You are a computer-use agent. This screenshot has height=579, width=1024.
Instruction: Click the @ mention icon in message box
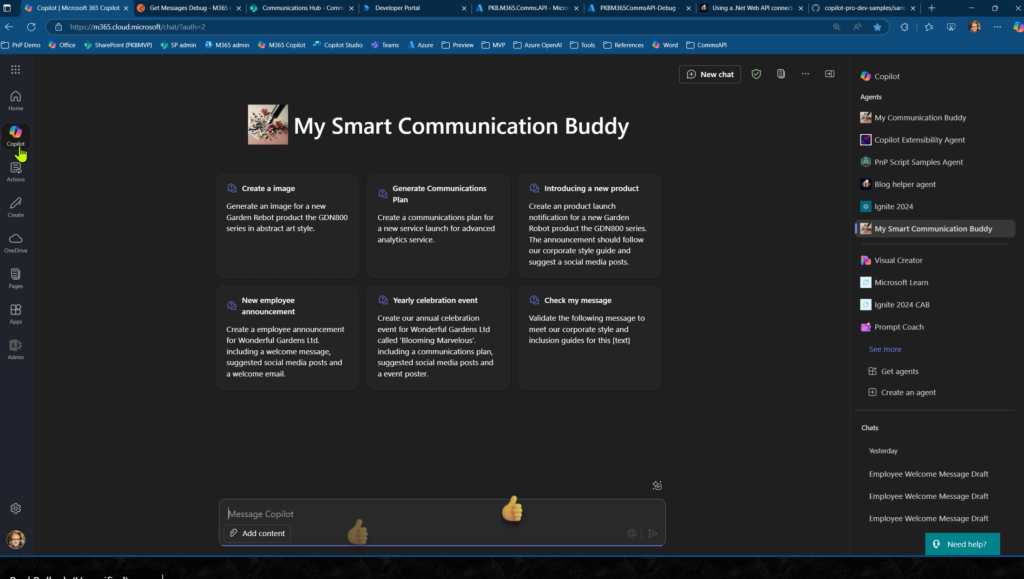click(632, 533)
